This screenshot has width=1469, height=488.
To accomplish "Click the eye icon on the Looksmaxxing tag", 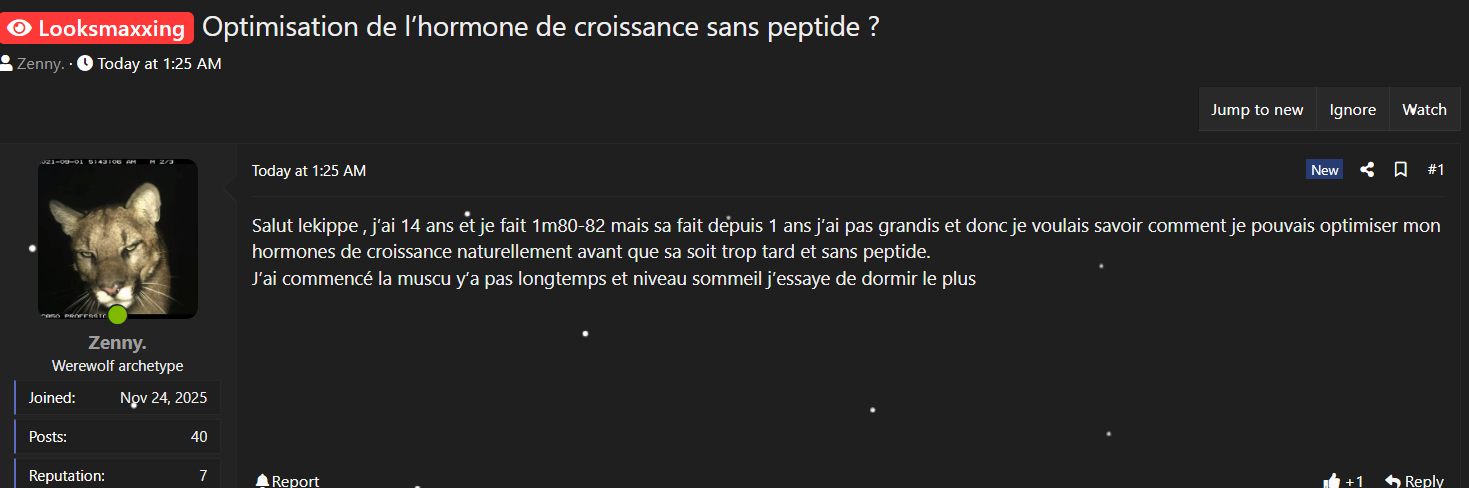I will 19,29.
